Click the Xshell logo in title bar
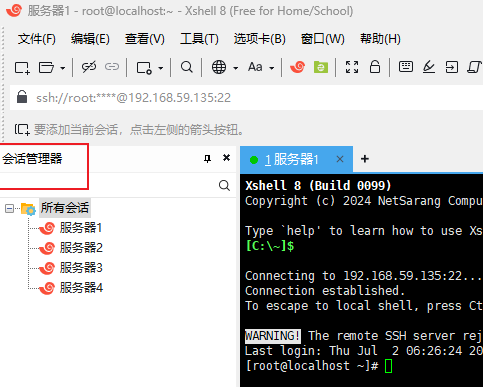Viewport: 483px width, 387px height. tap(14, 10)
